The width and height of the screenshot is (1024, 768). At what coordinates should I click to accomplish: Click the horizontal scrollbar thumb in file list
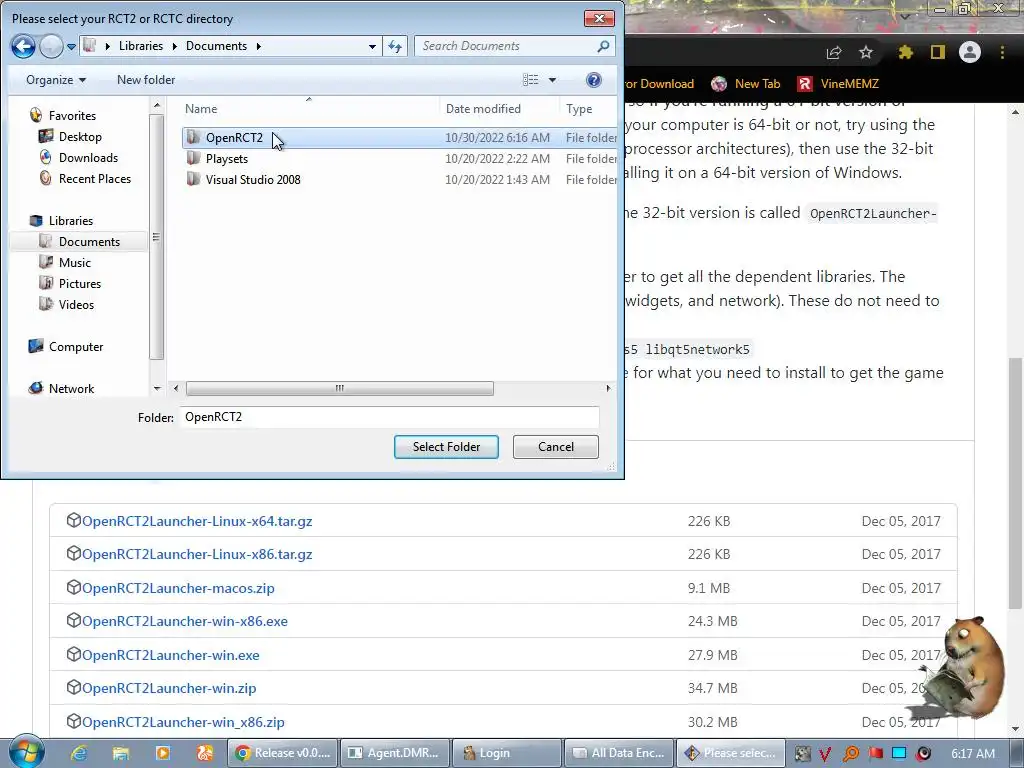340,389
